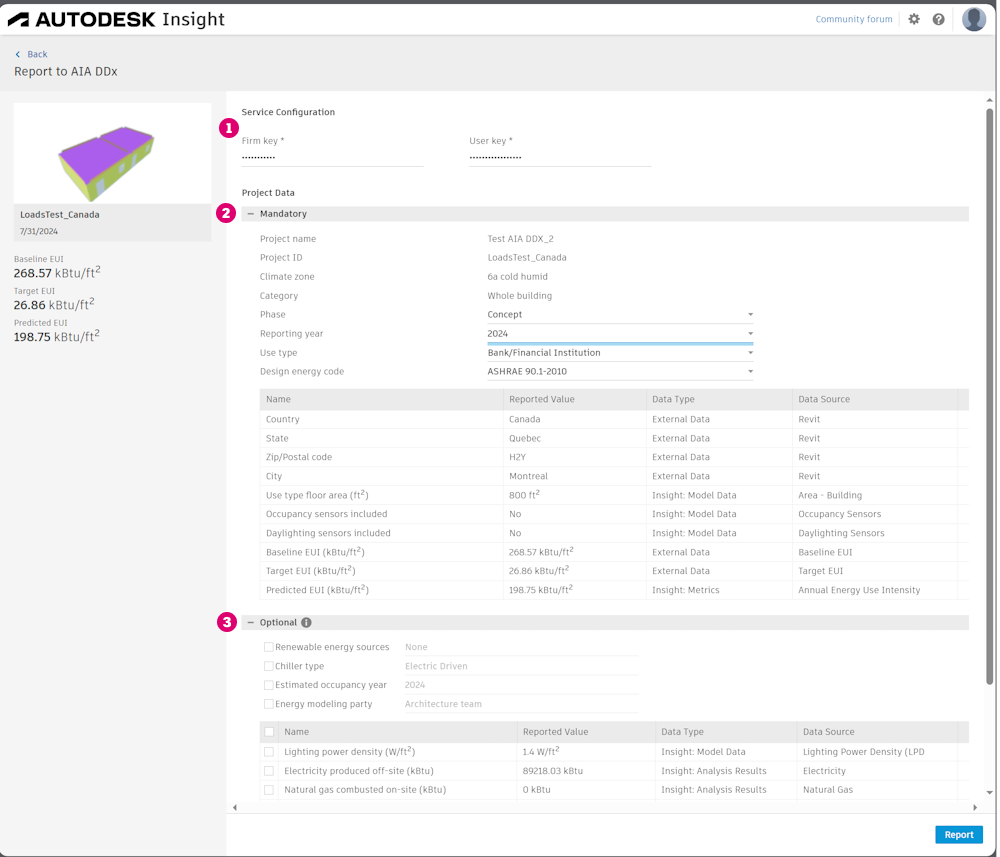Click the horizontal scroll left arrow
Screen dimensions: 1000x857
click(x=235, y=807)
